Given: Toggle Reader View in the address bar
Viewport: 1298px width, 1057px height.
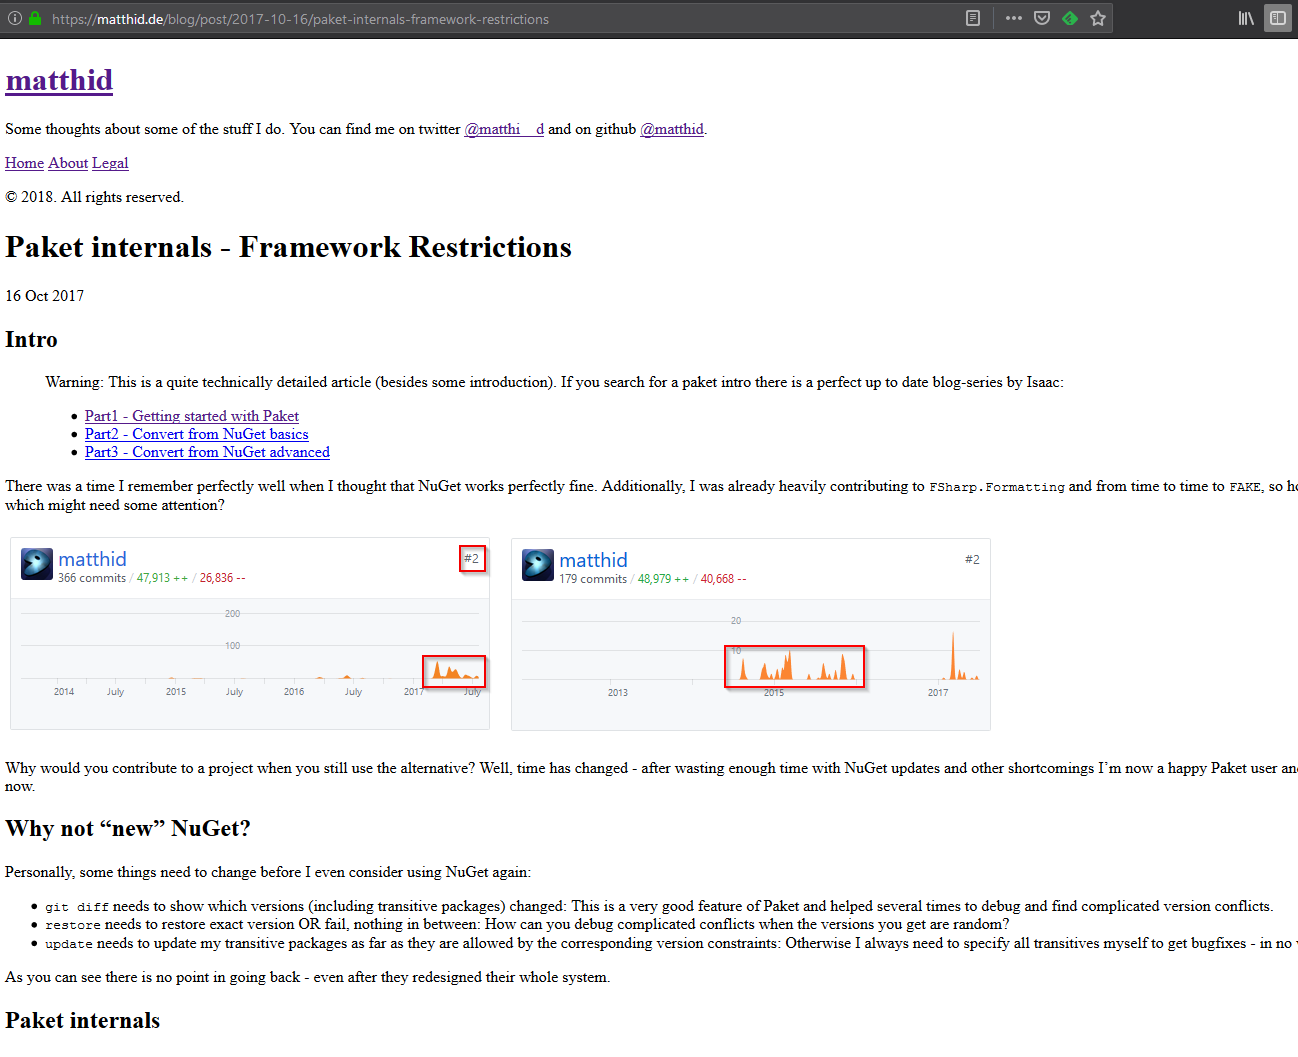Looking at the screenshot, I should [973, 18].
